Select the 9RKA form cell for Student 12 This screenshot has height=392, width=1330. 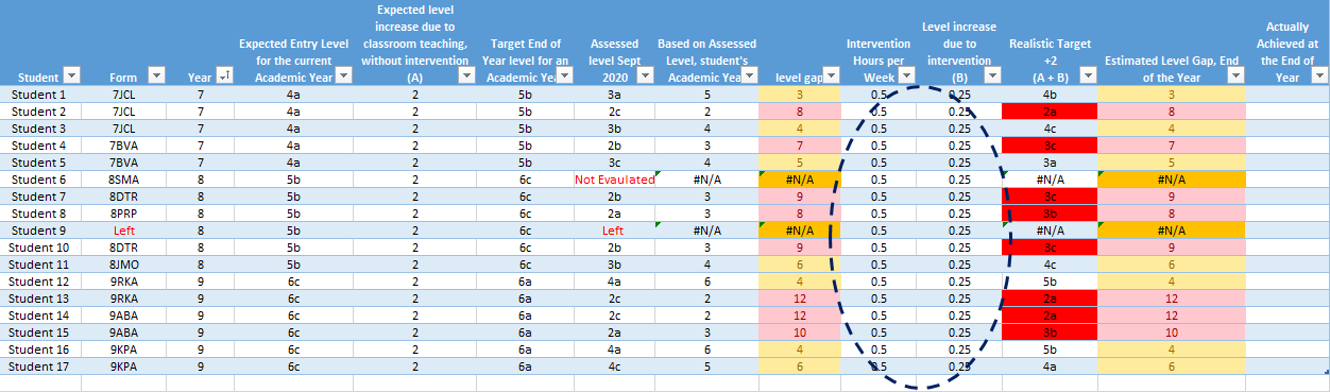click(x=124, y=282)
